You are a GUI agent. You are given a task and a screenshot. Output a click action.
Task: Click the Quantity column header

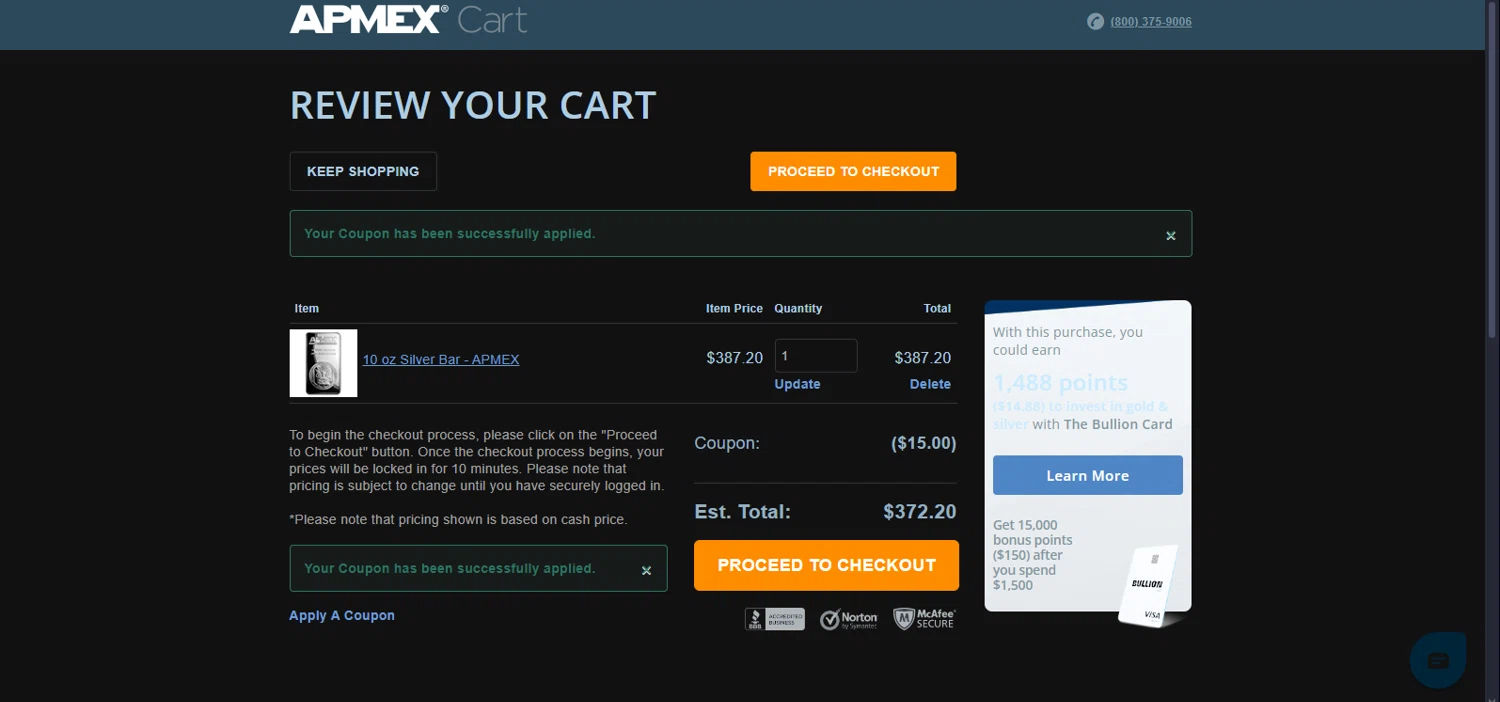click(798, 308)
